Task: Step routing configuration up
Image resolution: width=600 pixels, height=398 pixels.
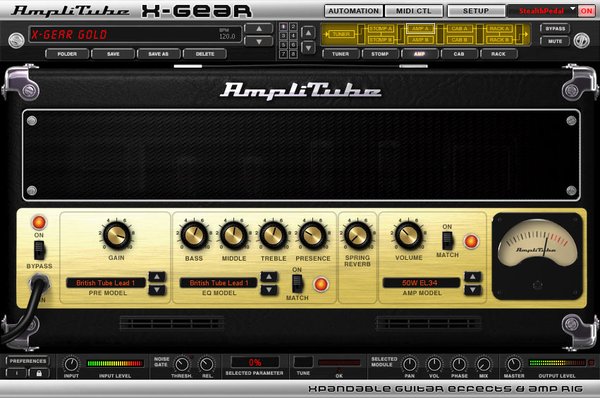Action: tap(308, 33)
